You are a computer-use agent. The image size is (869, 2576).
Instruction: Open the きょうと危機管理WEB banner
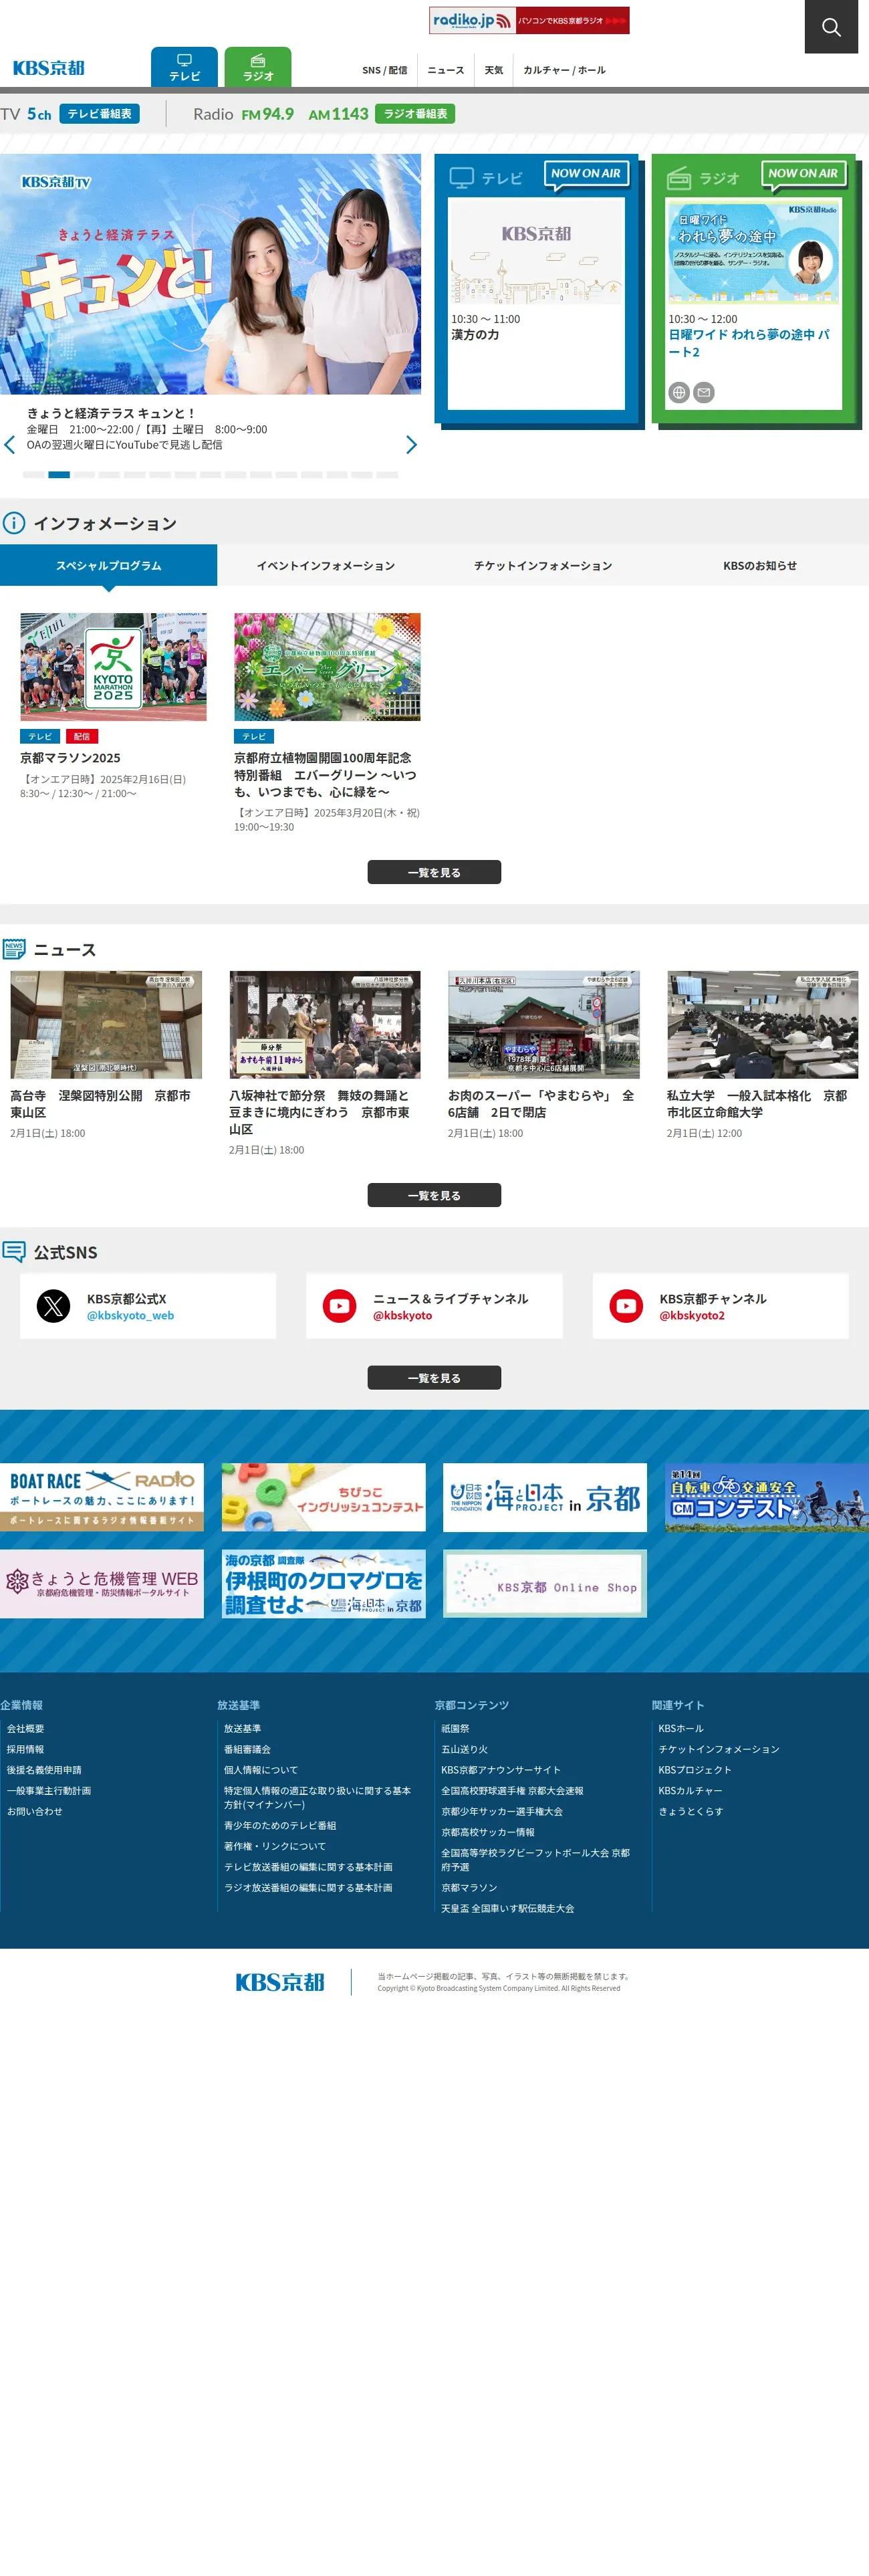tap(102, 1584)
